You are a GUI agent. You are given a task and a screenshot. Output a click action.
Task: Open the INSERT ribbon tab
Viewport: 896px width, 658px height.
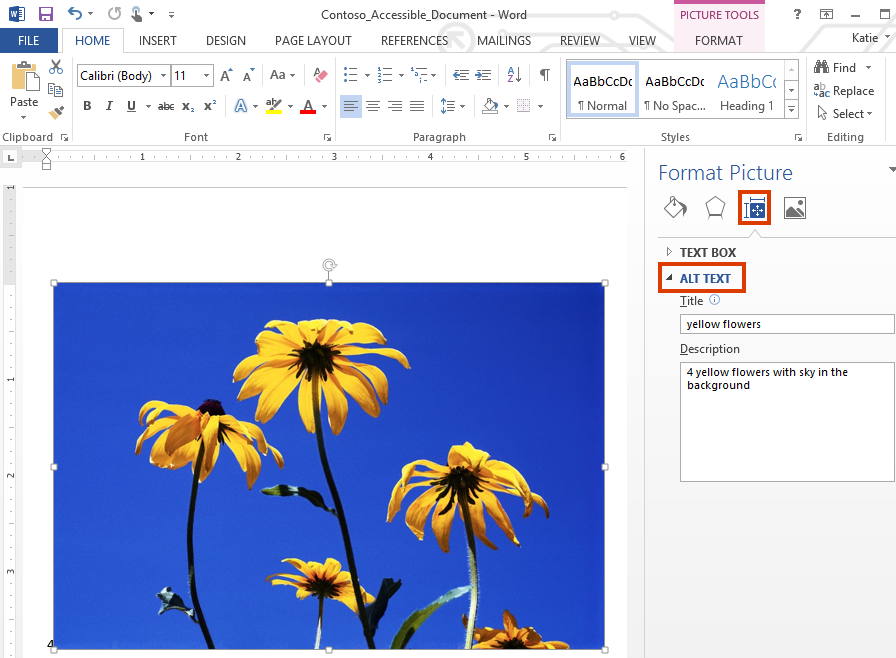tap(158, 41)
